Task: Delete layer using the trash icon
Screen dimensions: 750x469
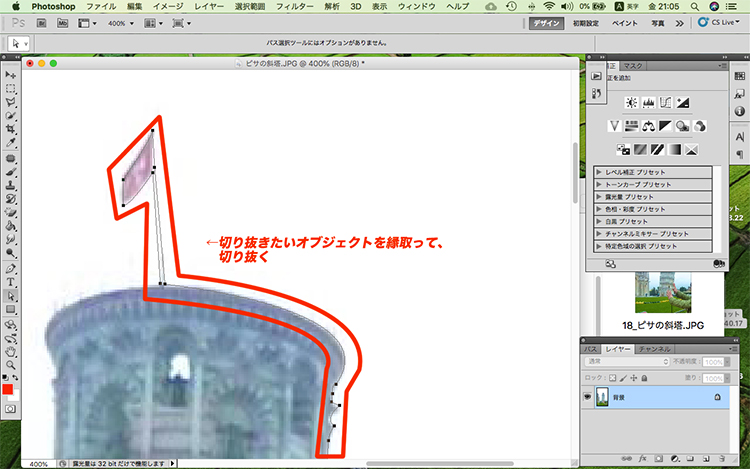Action: pyautogui.click(x=721, y=458)
